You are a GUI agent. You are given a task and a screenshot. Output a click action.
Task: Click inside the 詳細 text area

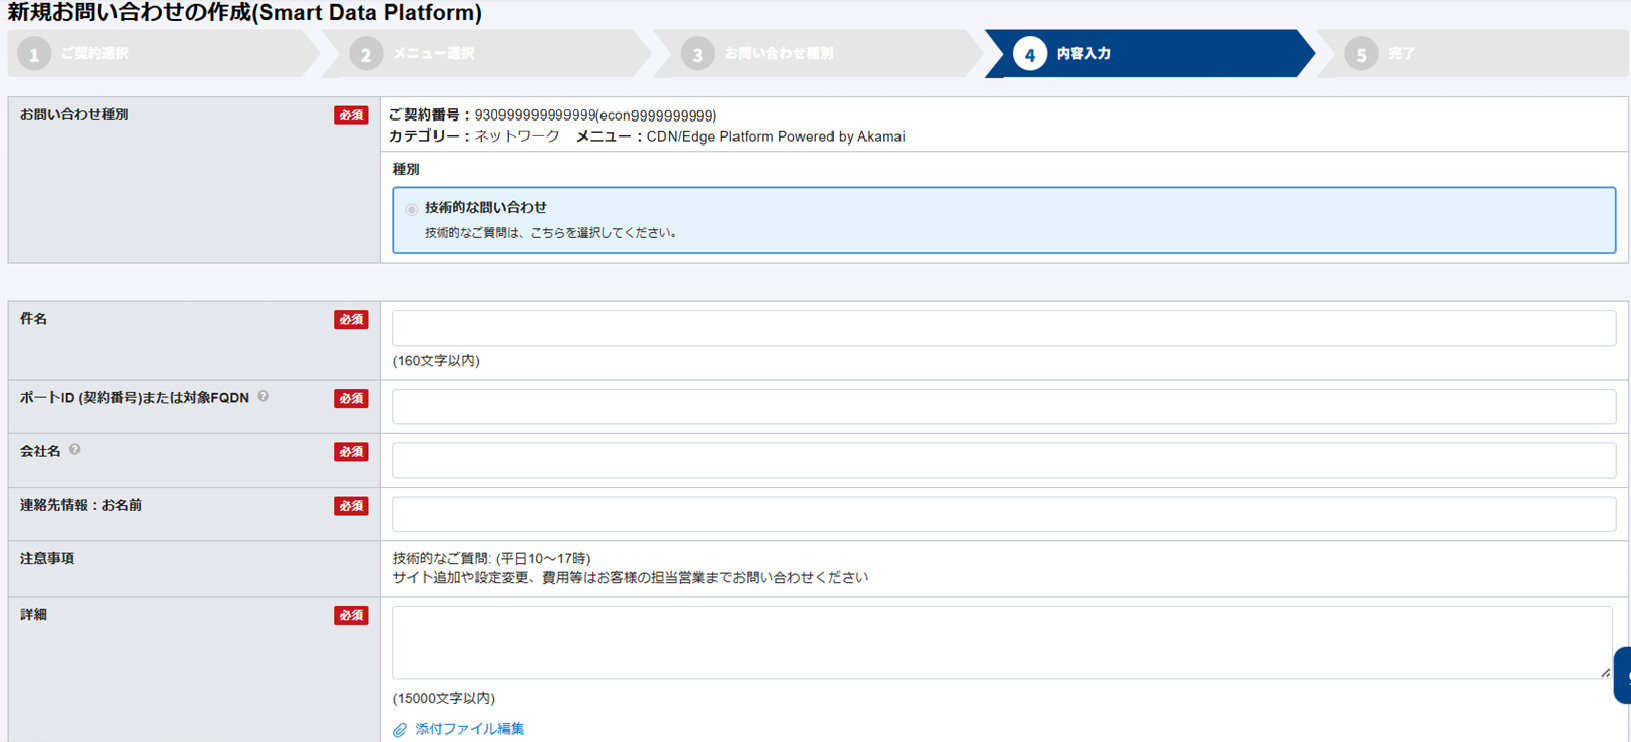point(1000,642)
